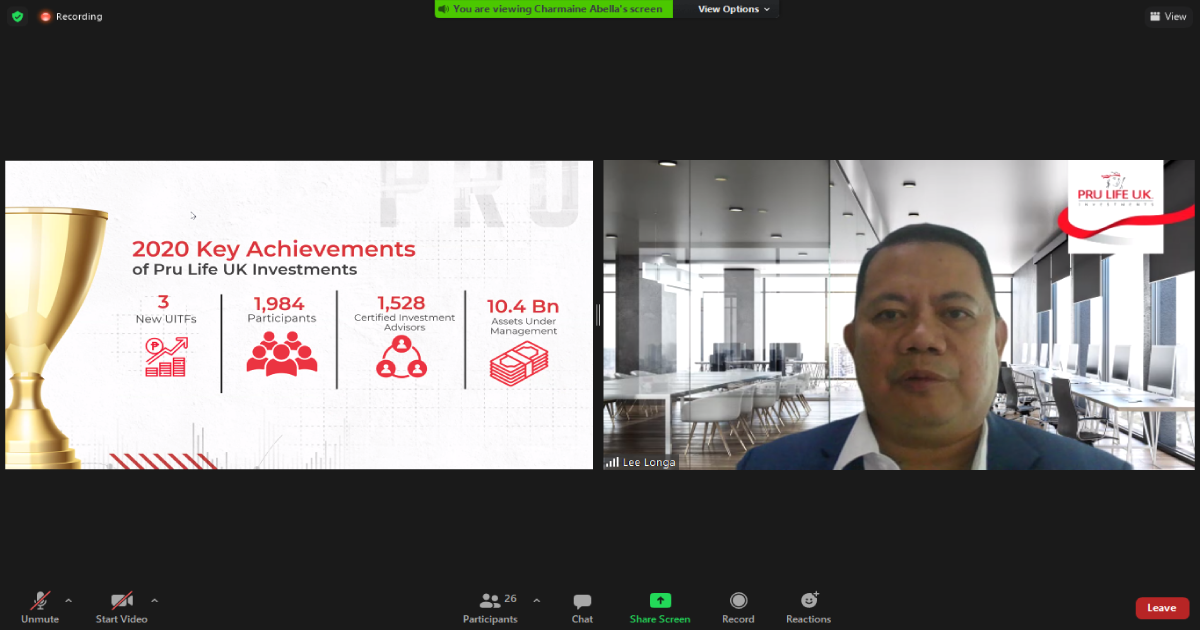
Task: Click the speaker icon on the green banner
Action: point(442,9)
